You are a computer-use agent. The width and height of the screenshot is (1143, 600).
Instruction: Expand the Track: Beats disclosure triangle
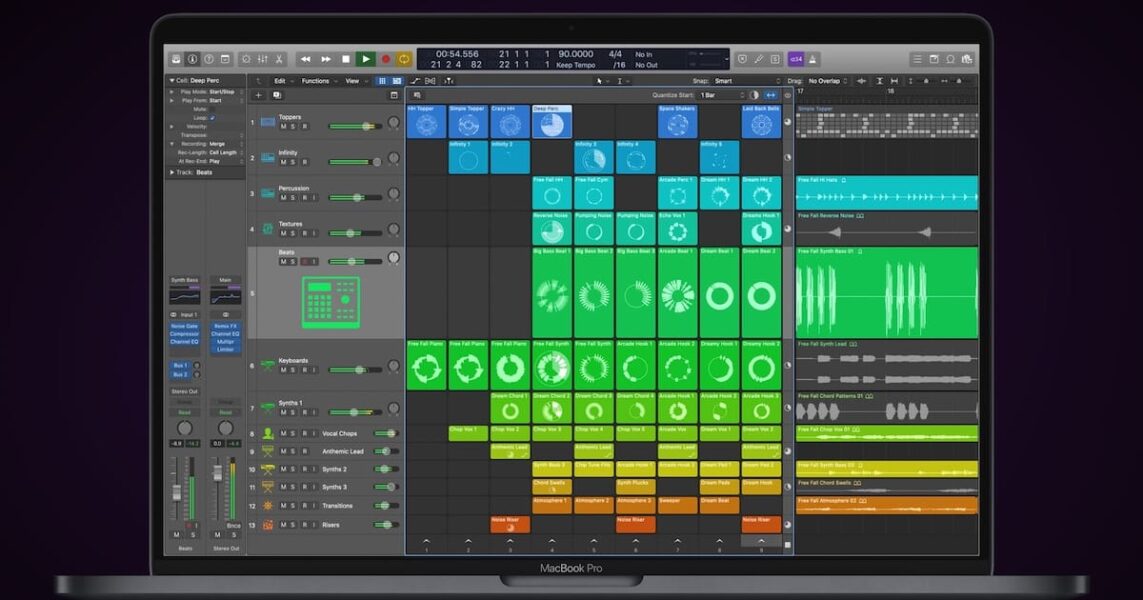(x=171, y=172)
